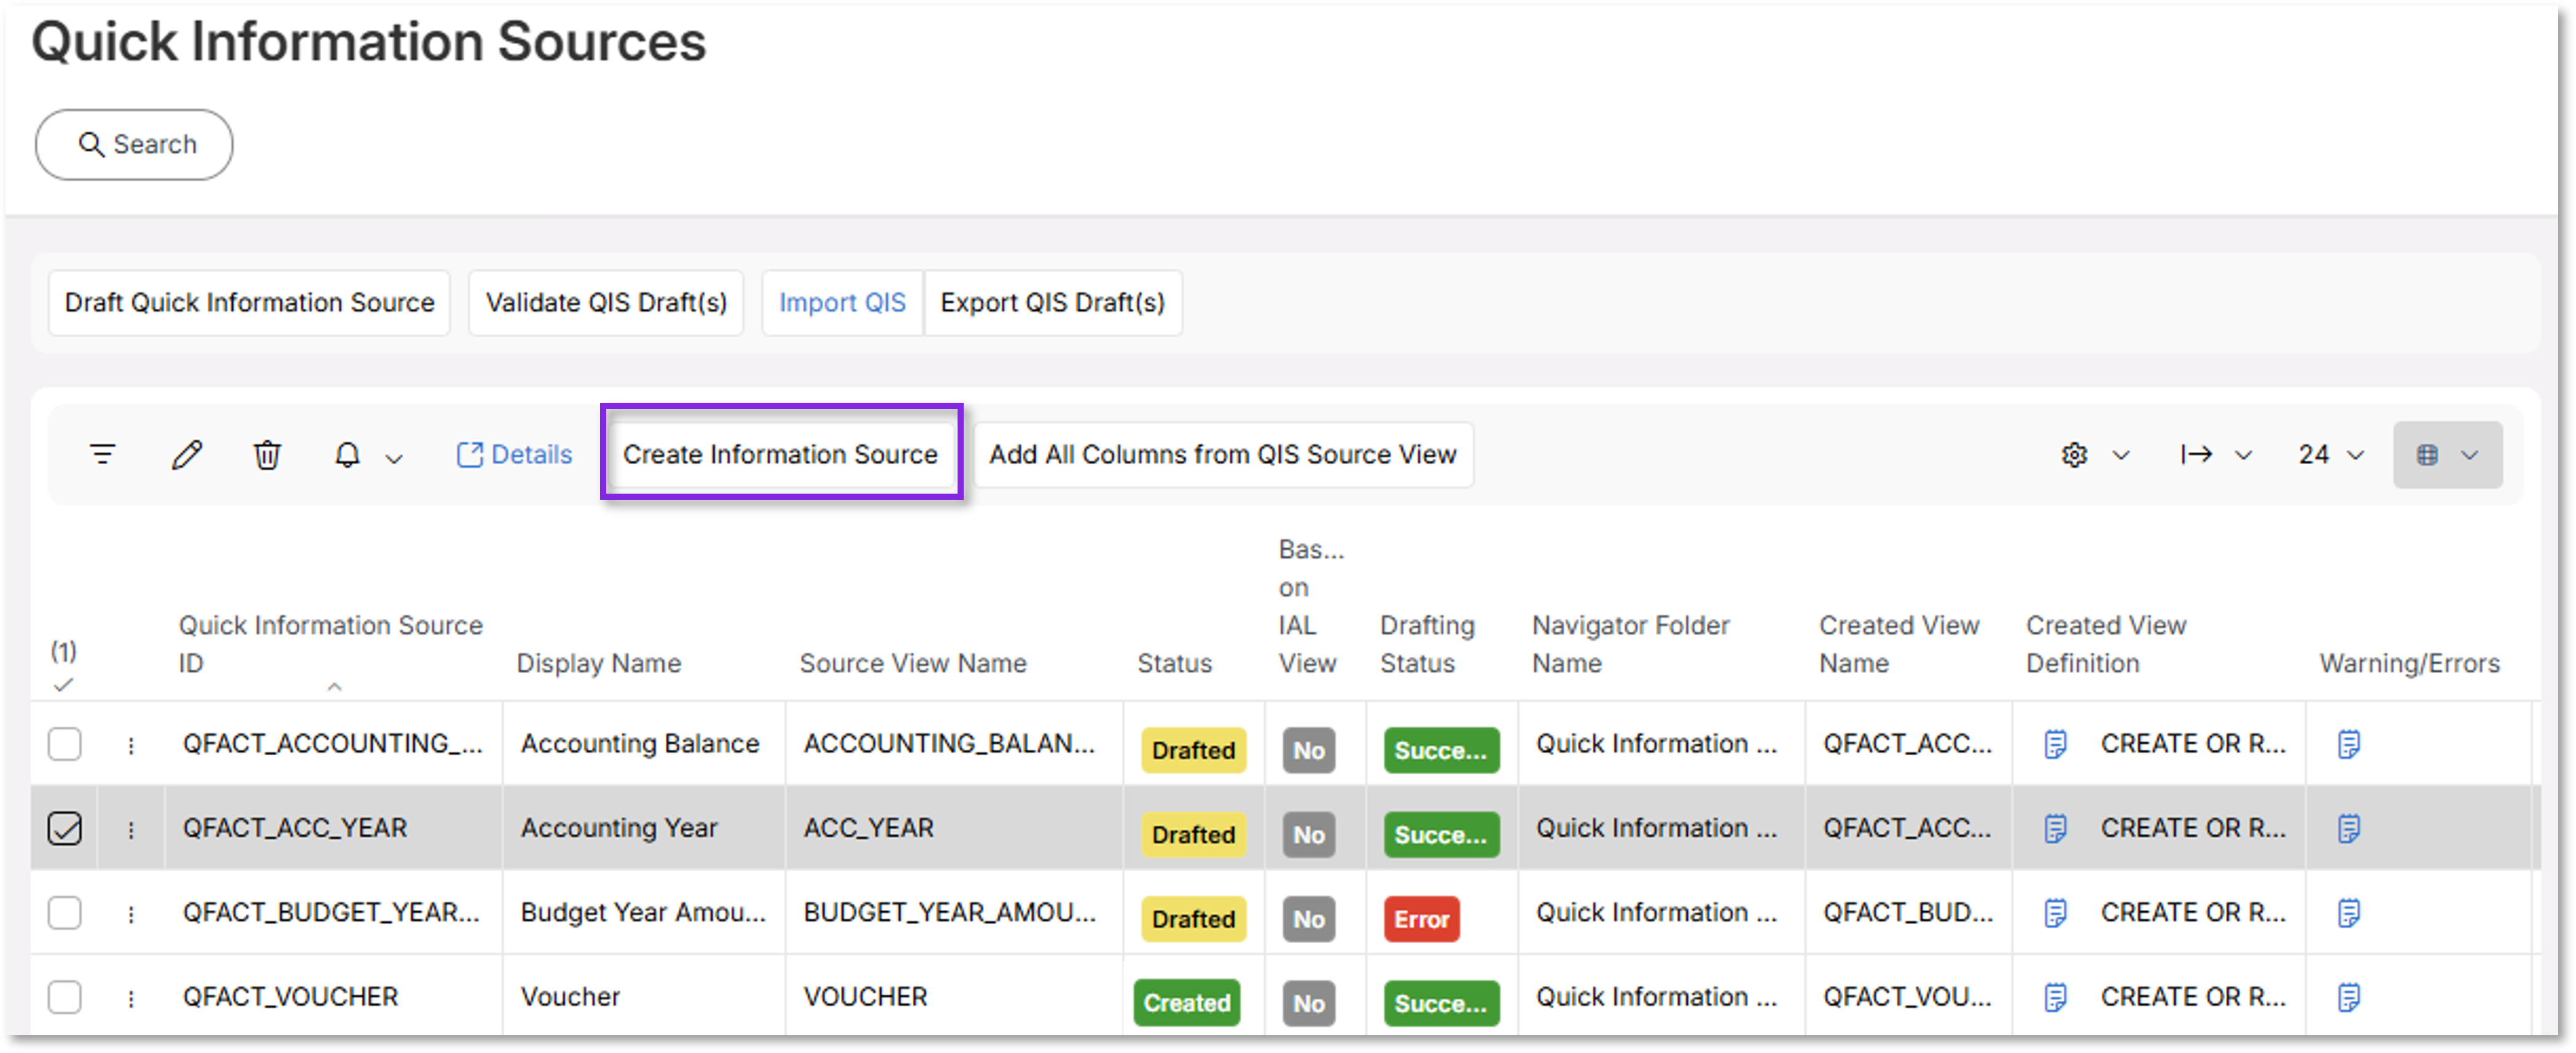Open the Details link
The image size is (2576, 1053).
click(514, 455)
